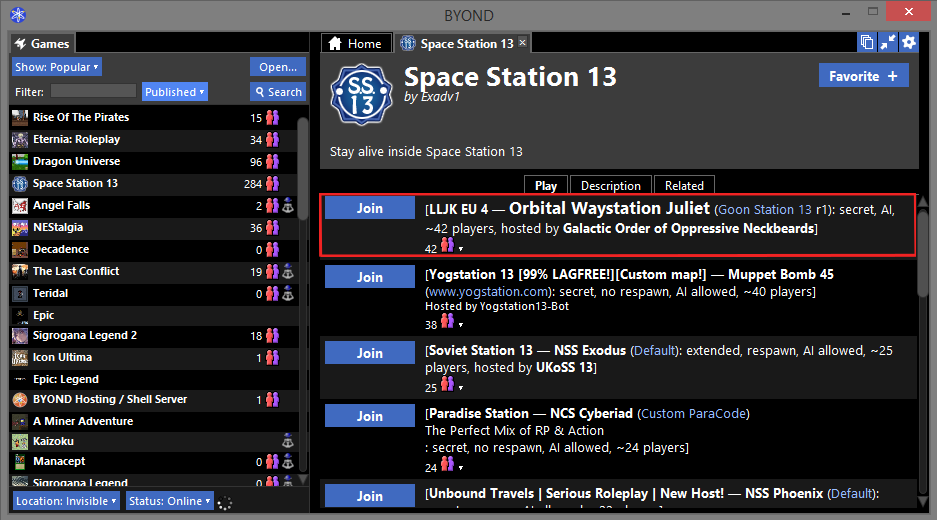Click the games list scrollbar thumb

point(303,167)
